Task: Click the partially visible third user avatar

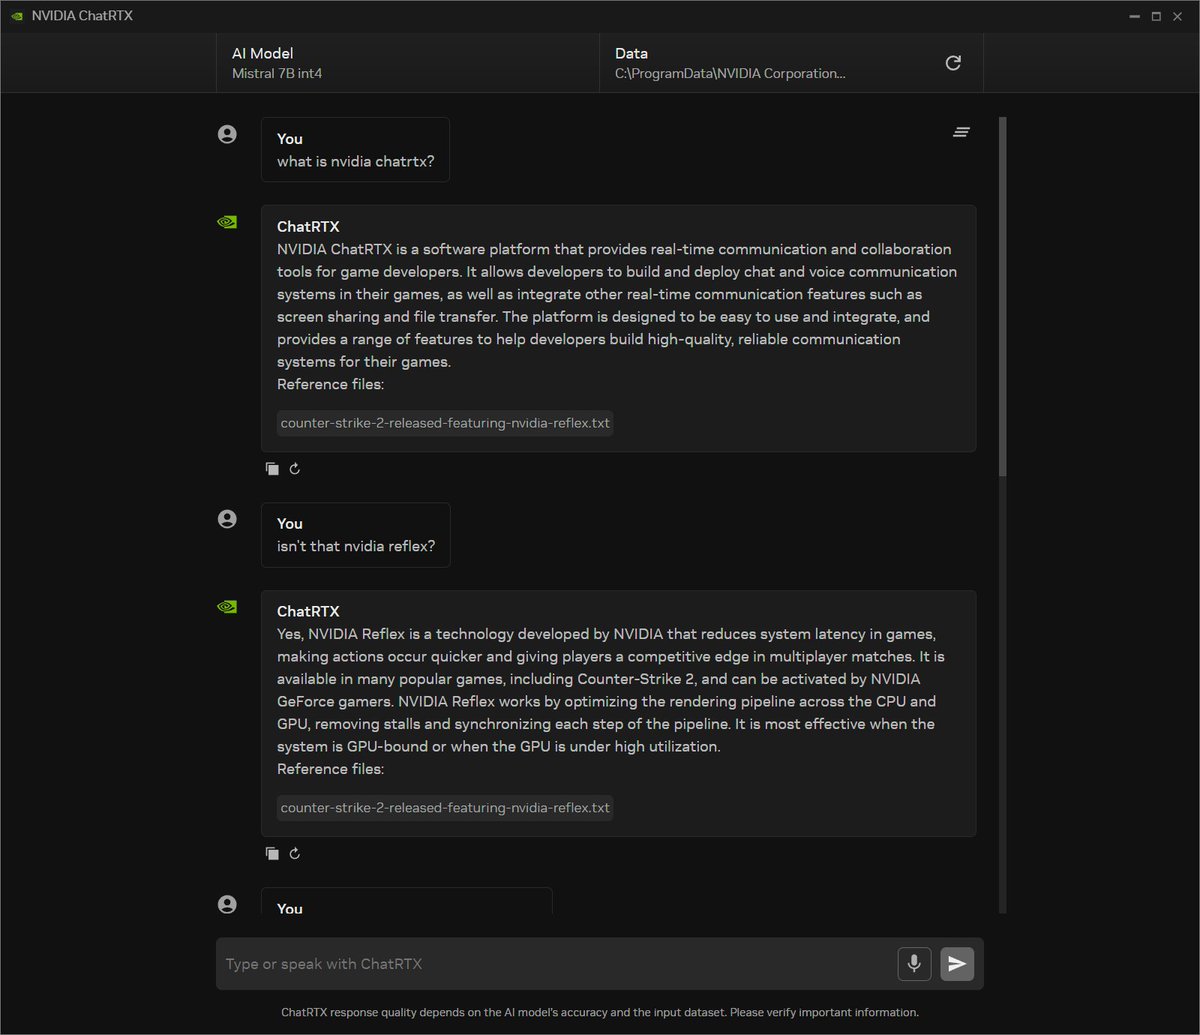Action: [227, 904]
